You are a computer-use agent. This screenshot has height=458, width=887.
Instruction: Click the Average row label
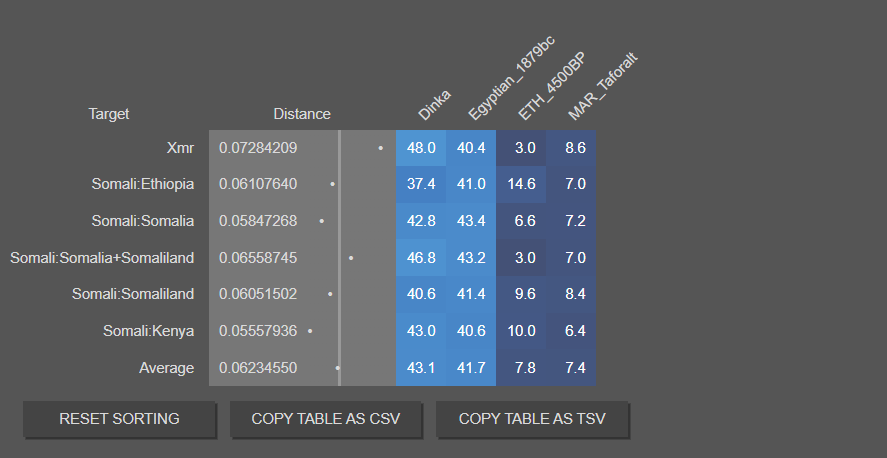pos(166,368)
